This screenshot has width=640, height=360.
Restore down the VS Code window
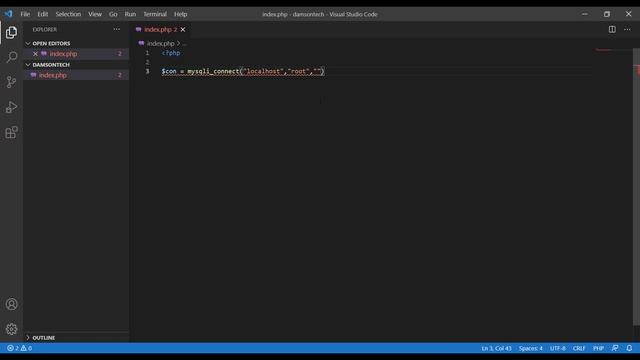coord(607,14)
